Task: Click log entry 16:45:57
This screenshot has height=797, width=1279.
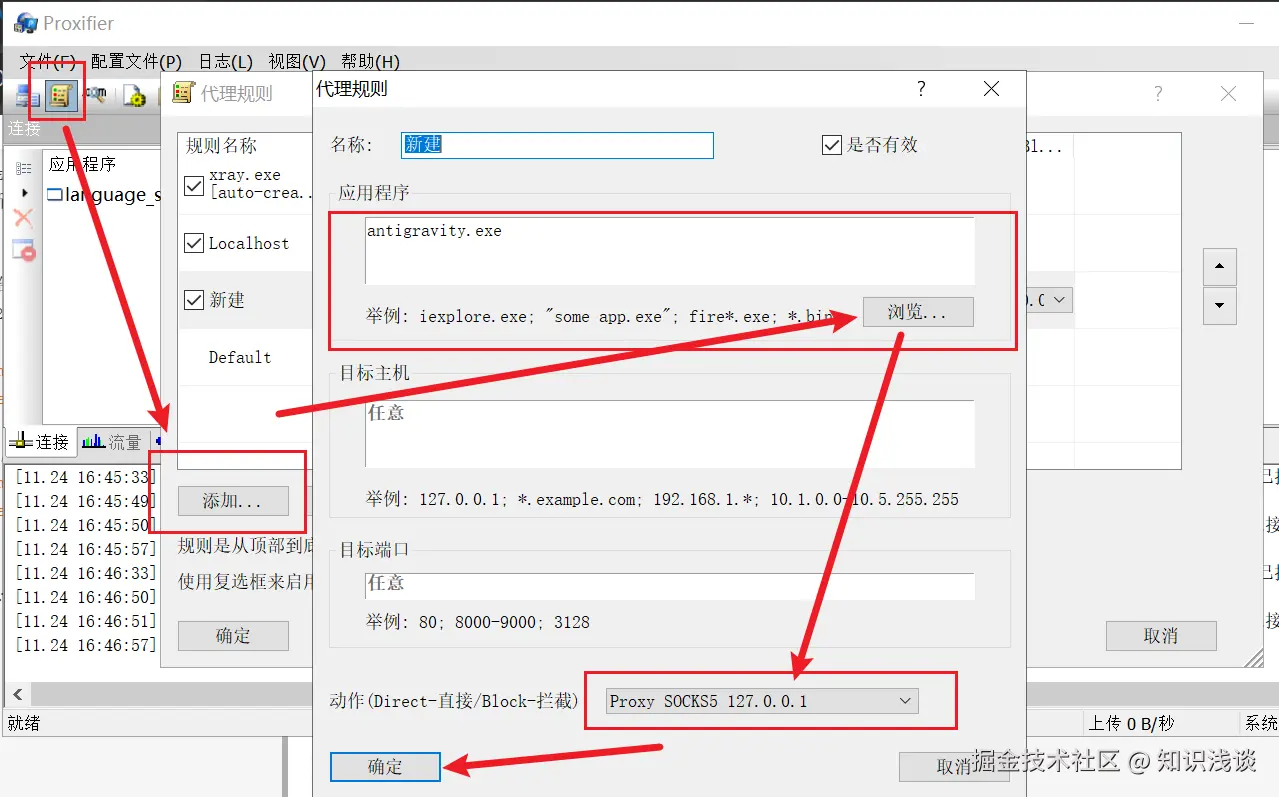Action: (85, 549)
